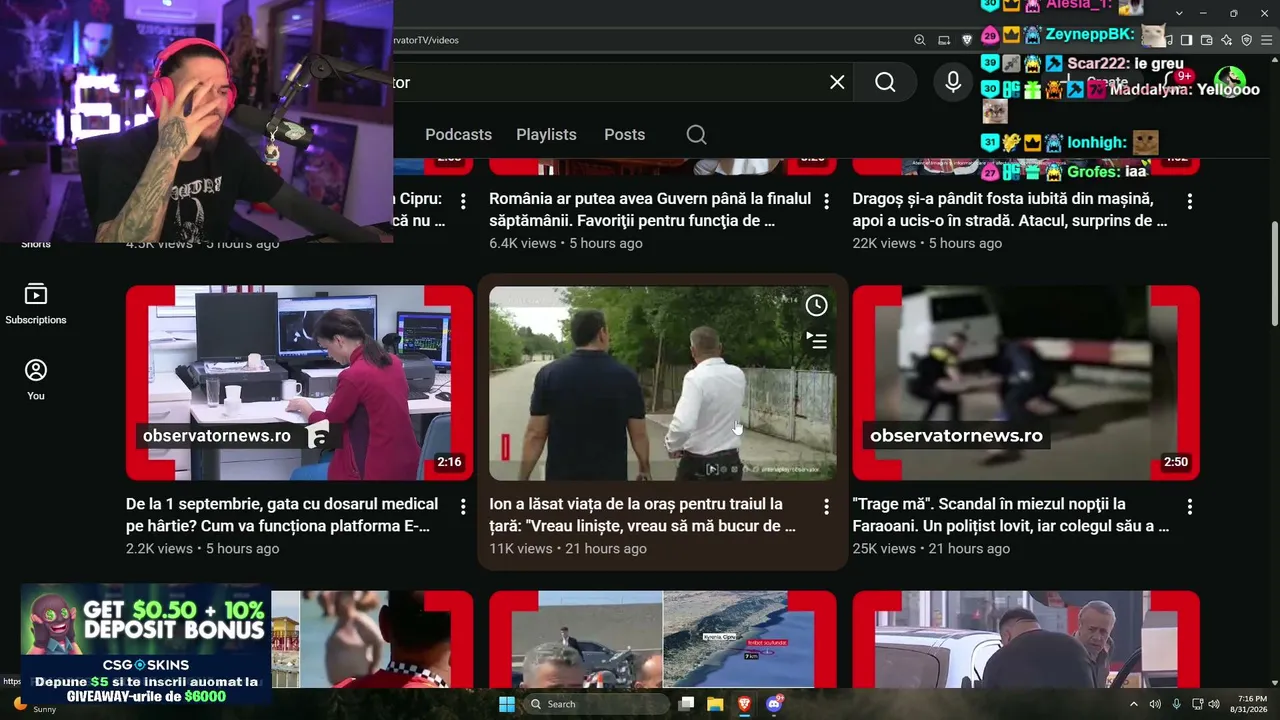This screenshot has height=720, width=1280.
Task: Click the zoom magnifier in the address bar
Action: tap(920, 40)
